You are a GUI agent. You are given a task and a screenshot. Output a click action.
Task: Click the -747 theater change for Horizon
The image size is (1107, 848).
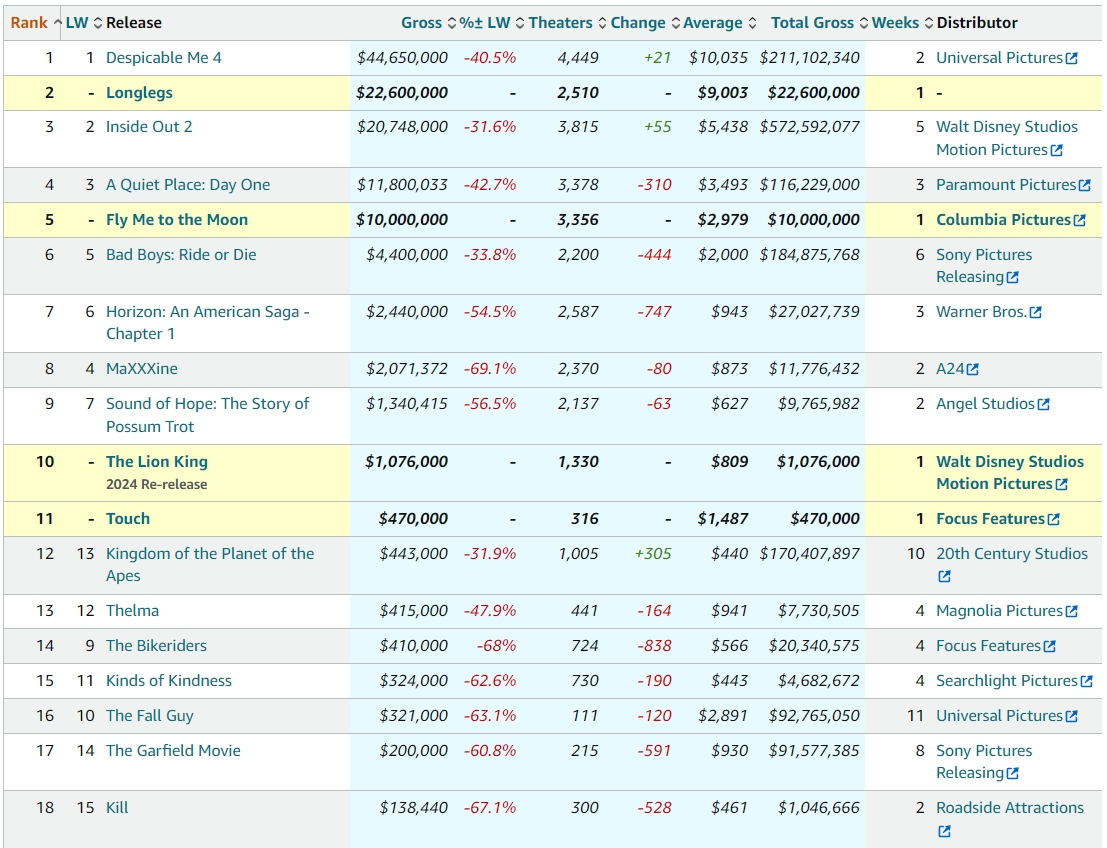click(x=654, y=312)
